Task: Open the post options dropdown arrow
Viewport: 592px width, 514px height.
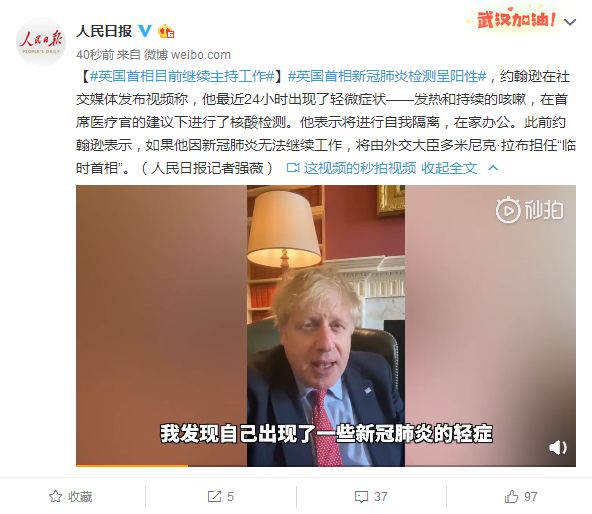Action: point(570,22)
